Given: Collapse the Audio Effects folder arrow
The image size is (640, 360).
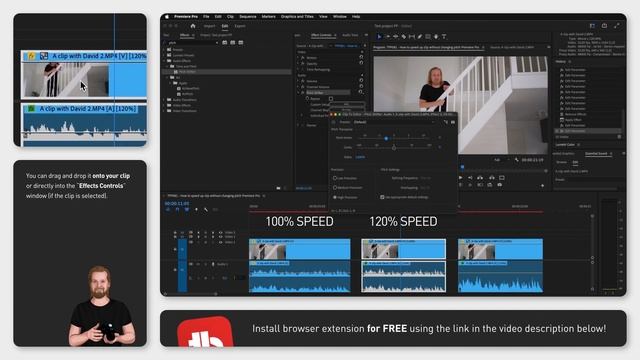Looking at the screenshot, I should (x=164, y=60).
